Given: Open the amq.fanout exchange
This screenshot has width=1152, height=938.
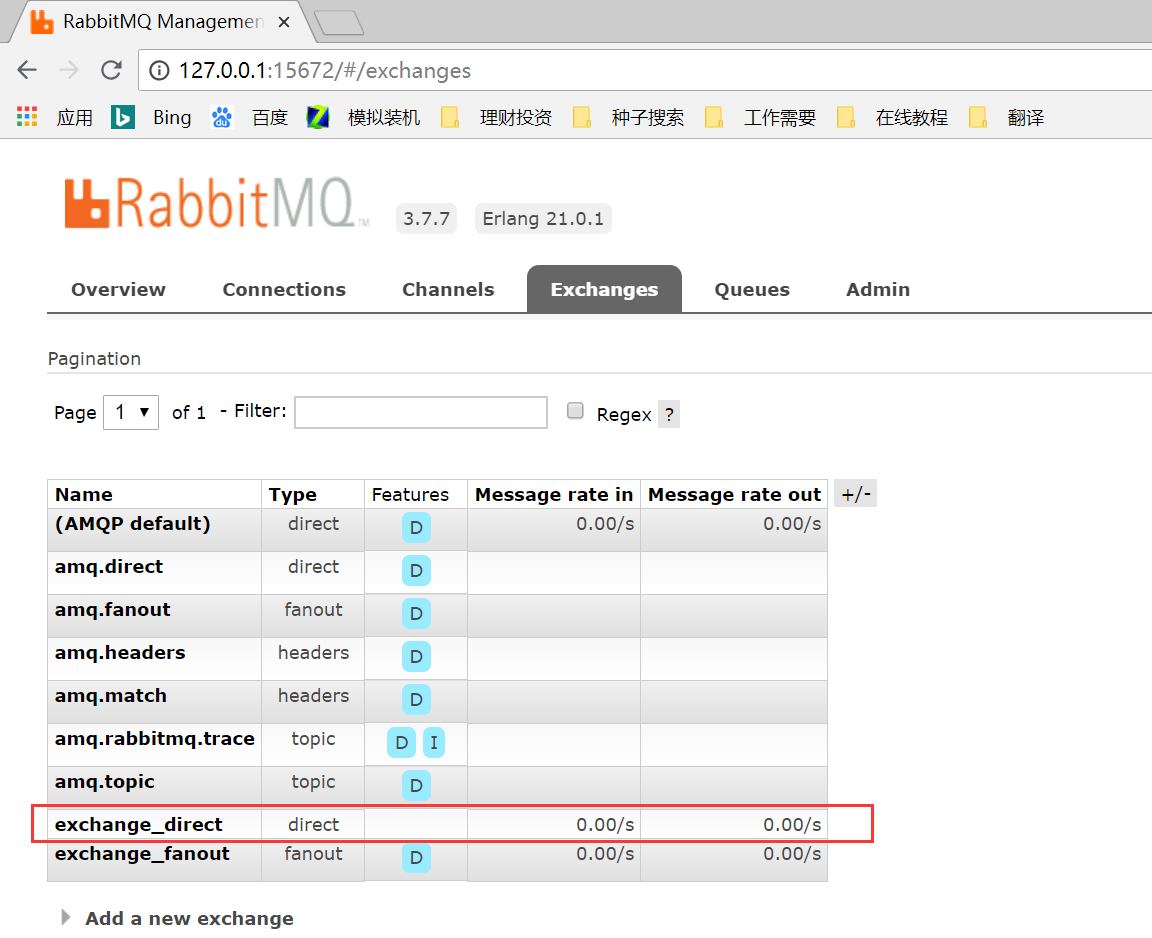Looking at the screenshot, I should click(112, 610).
